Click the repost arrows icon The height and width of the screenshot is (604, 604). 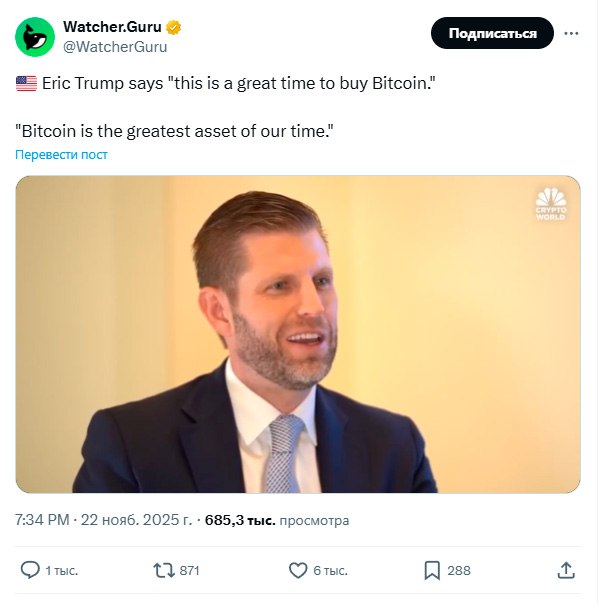[x=164, y=570]
